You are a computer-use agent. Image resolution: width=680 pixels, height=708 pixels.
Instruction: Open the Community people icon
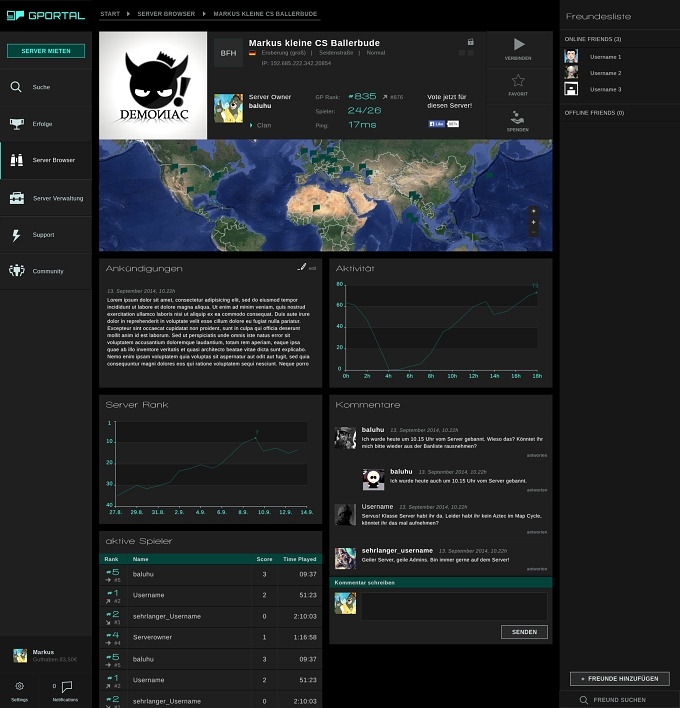point(17,270)
